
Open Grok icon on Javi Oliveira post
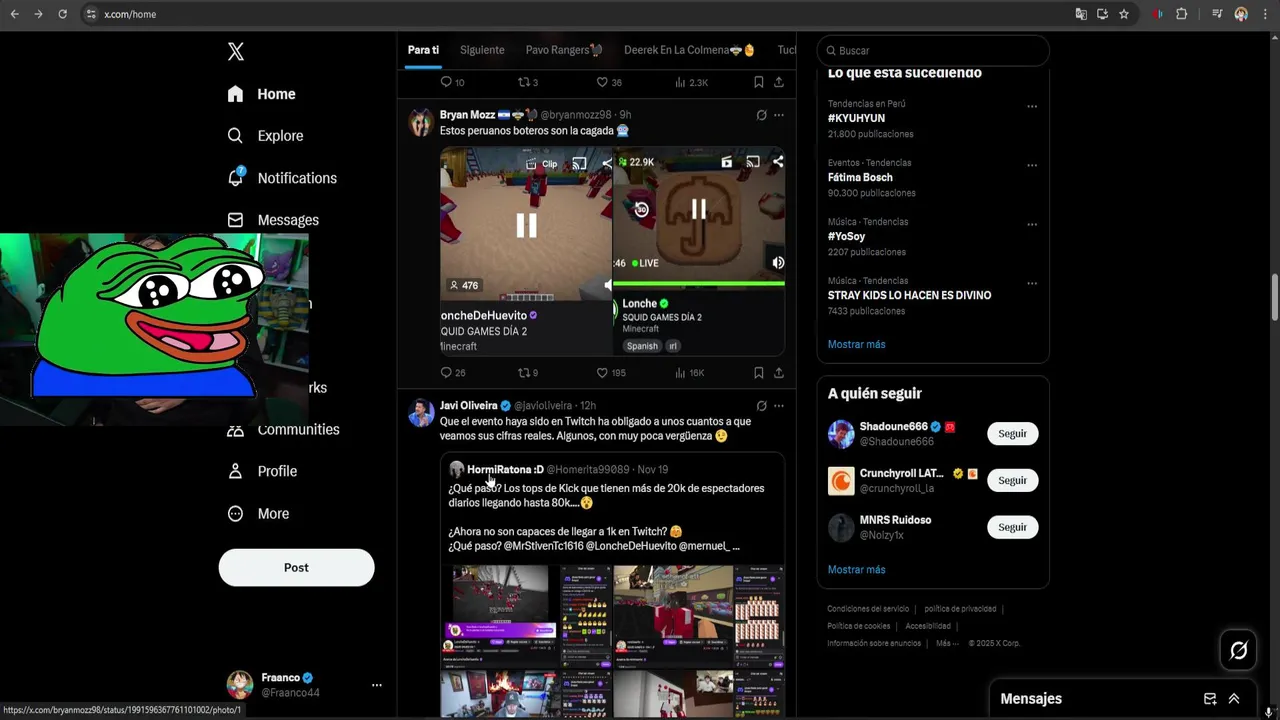click(x=761, y=406)
